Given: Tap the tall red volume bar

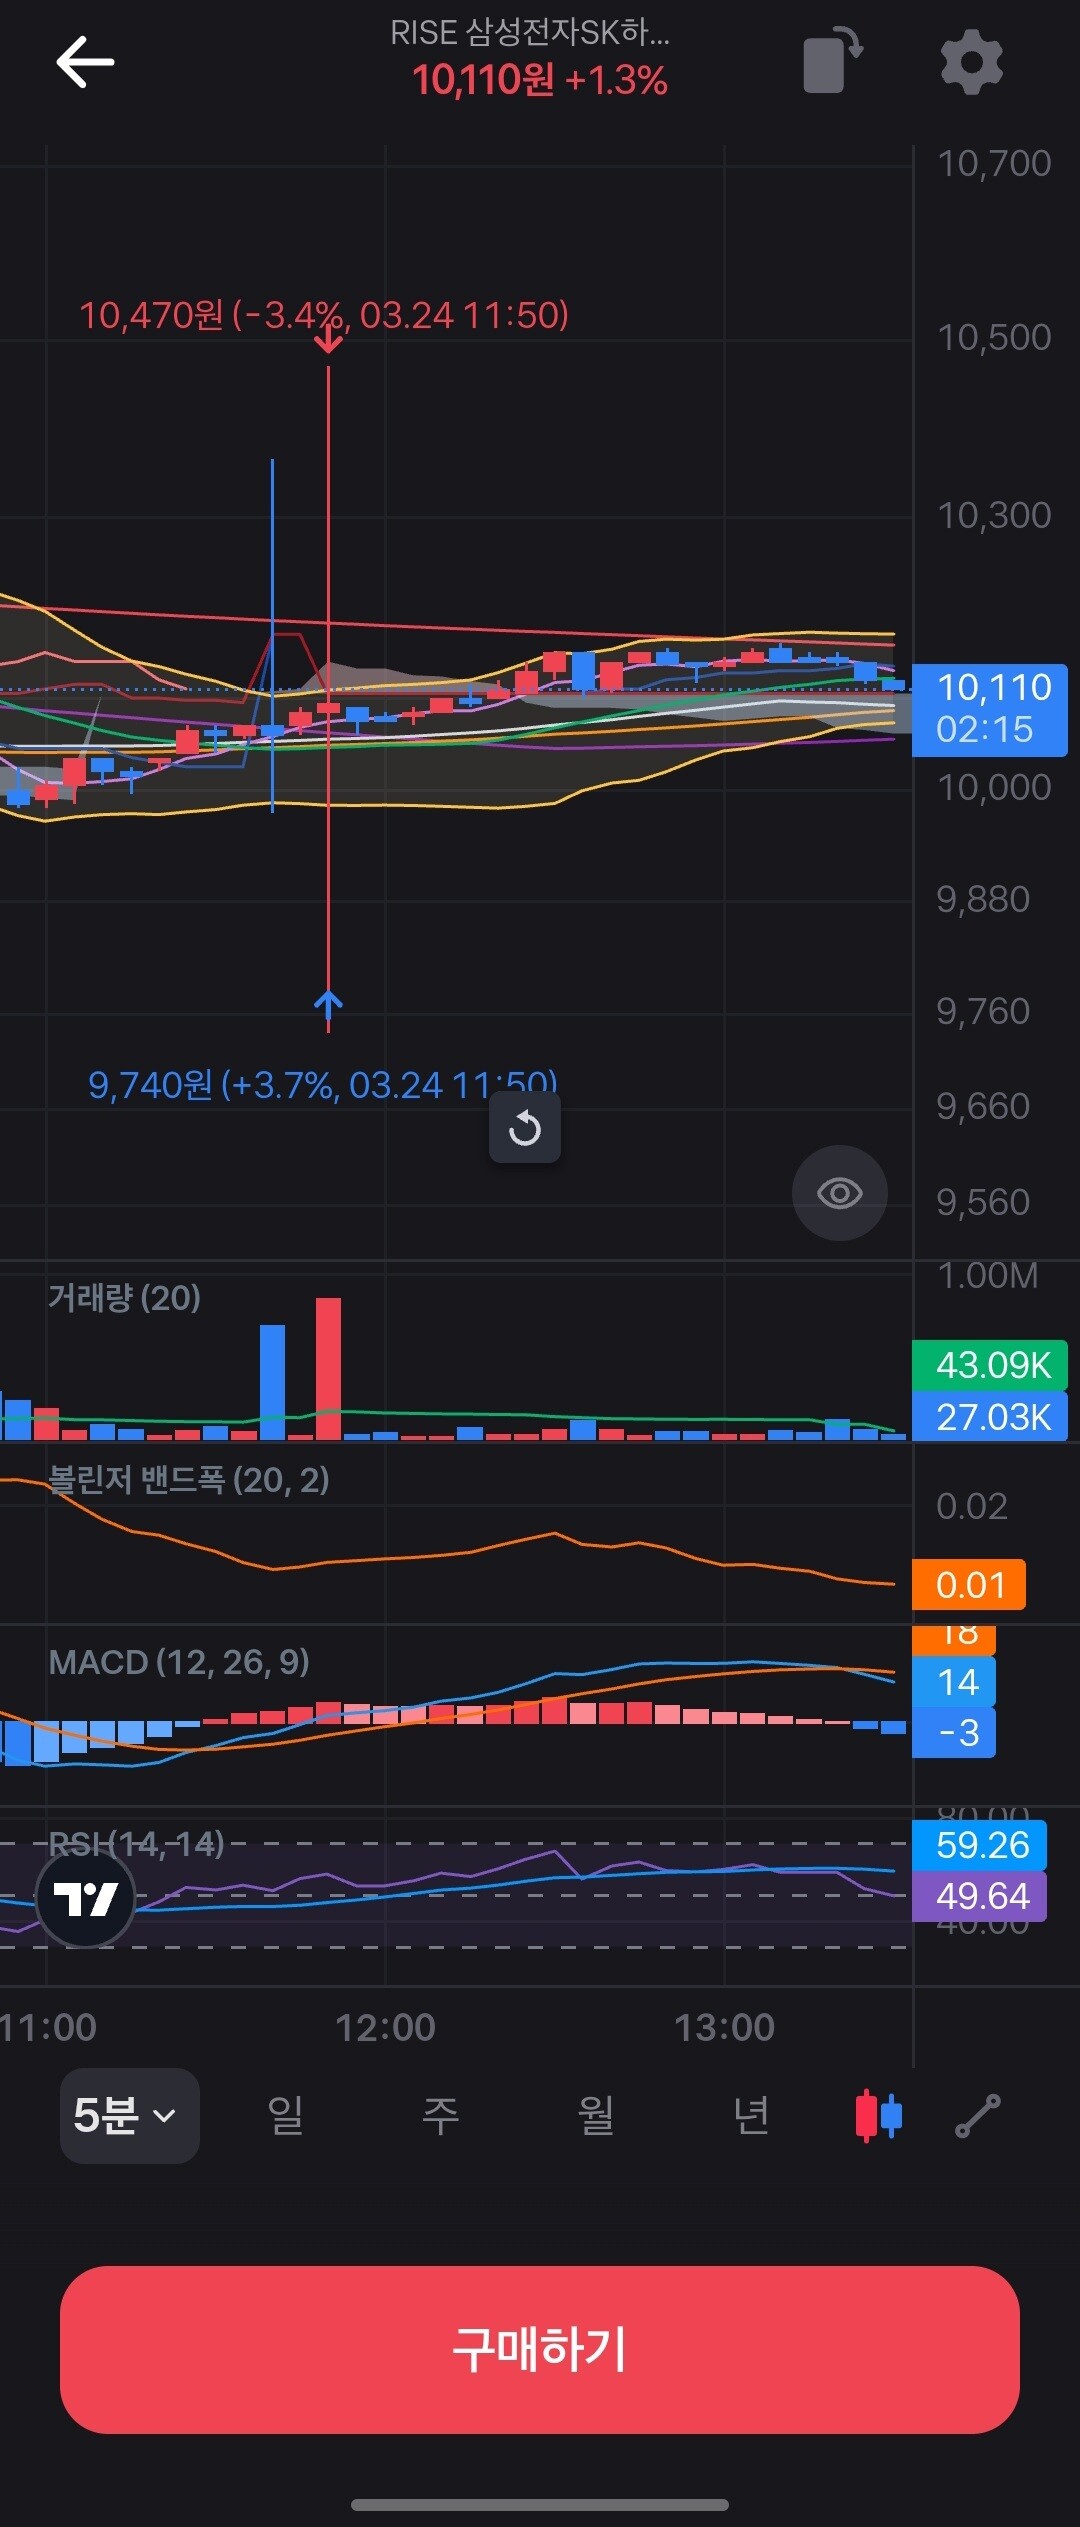Looking at the screenshot, I should pyautogui.click(x=328, y=1368).
